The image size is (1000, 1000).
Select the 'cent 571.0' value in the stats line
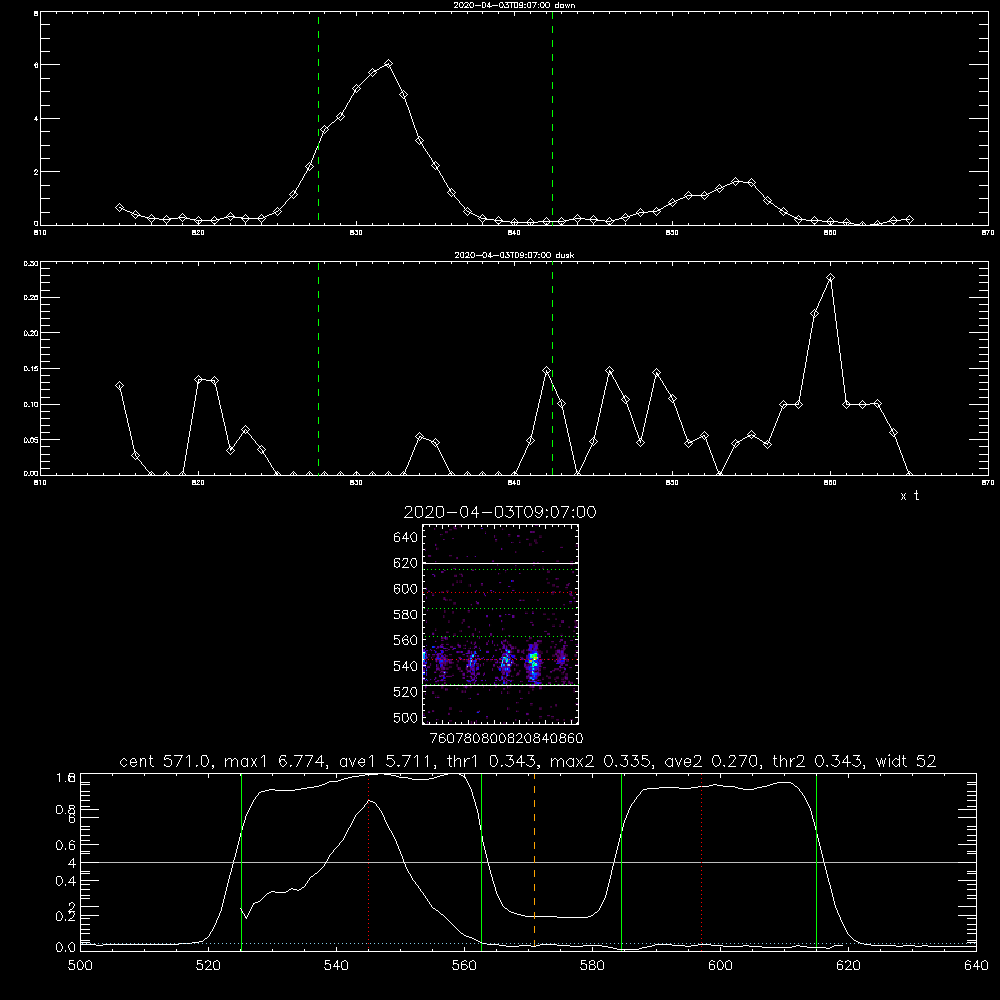coord(163,761)
